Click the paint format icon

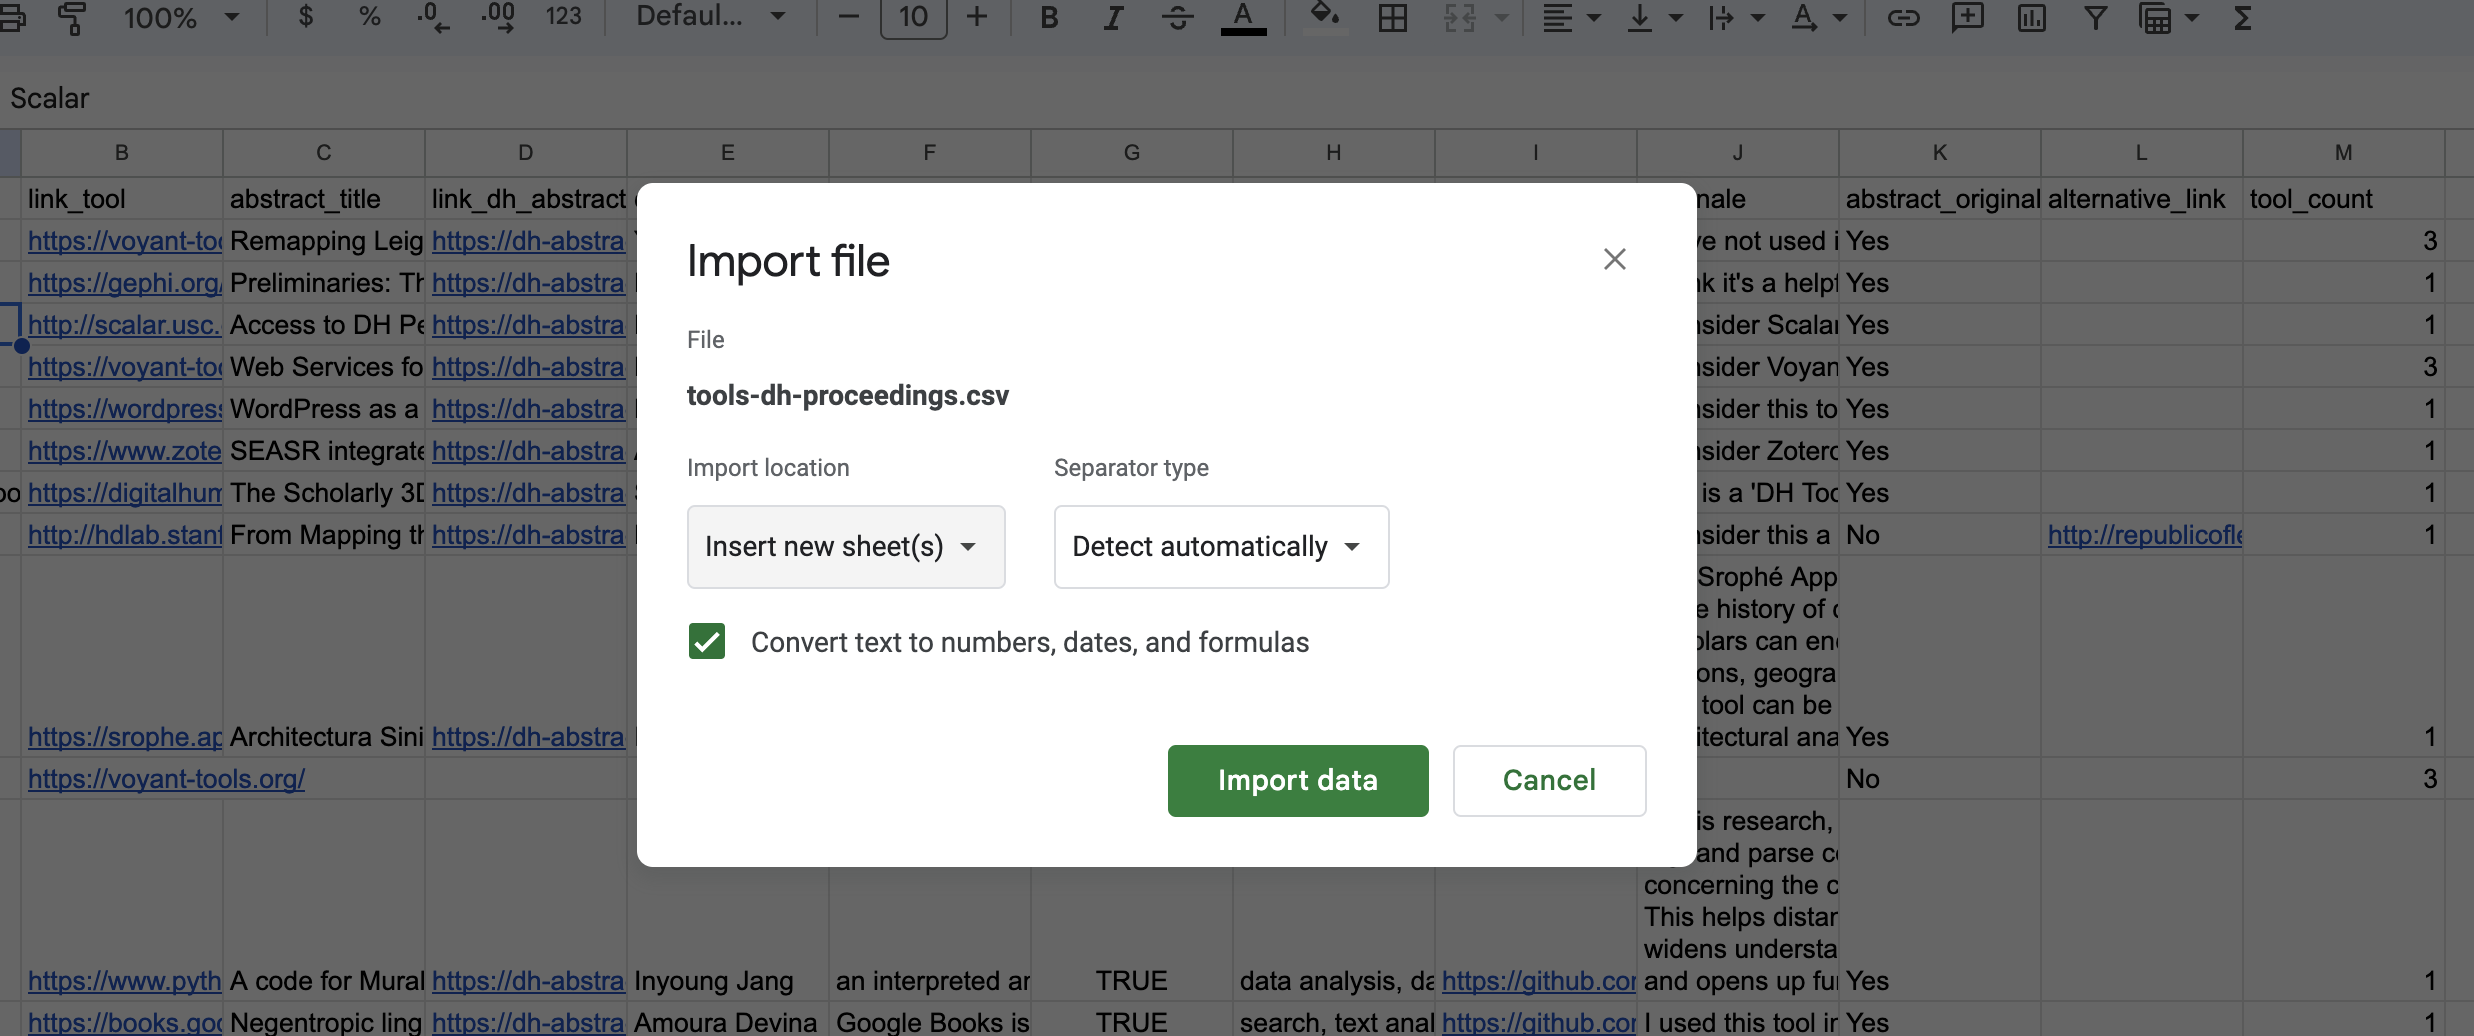coord(72,18)
